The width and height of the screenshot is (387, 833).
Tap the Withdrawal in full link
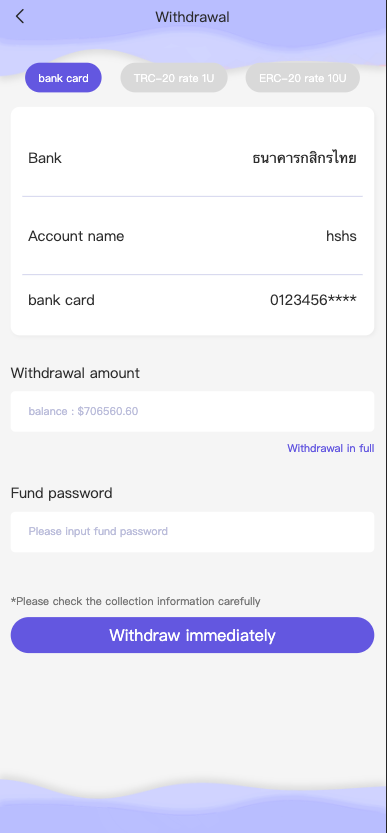click(331, 448)
